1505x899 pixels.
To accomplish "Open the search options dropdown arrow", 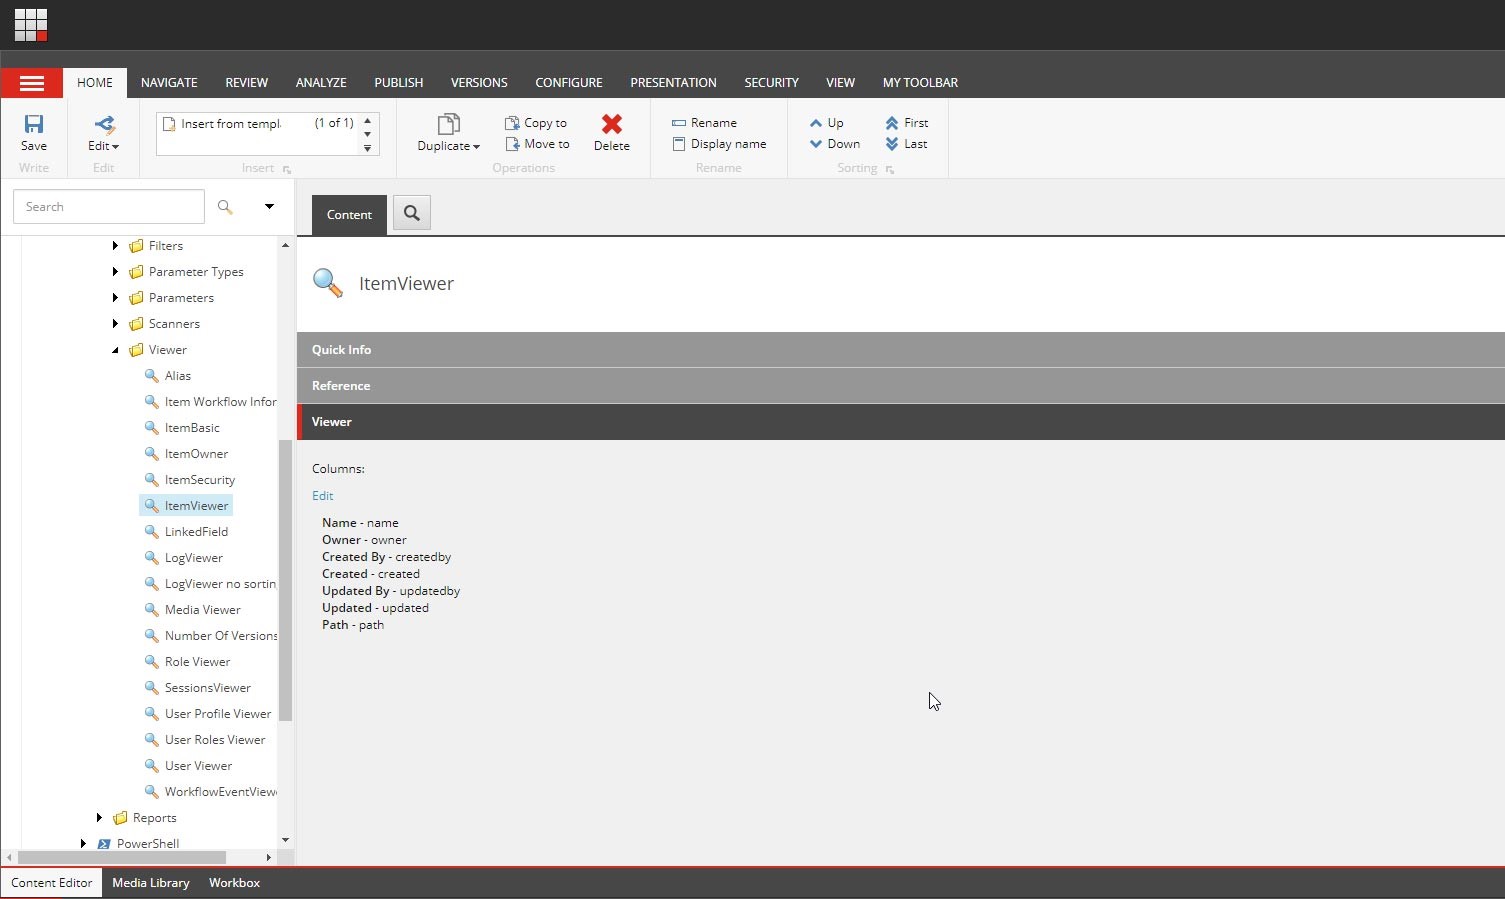I will [x=269, y=207].
